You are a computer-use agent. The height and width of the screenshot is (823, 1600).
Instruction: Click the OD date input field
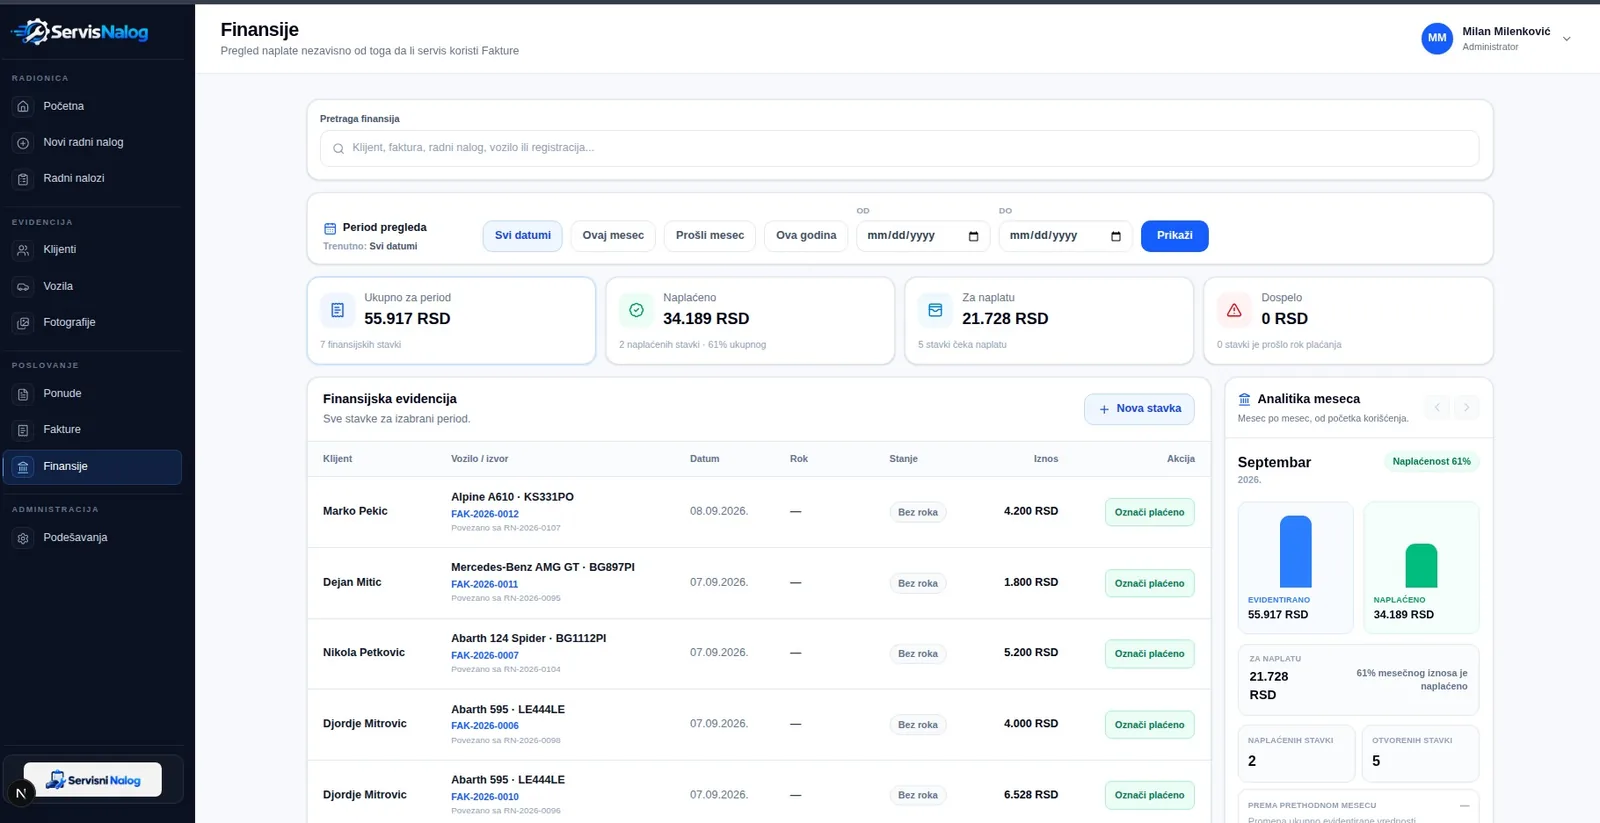[923, 236]
